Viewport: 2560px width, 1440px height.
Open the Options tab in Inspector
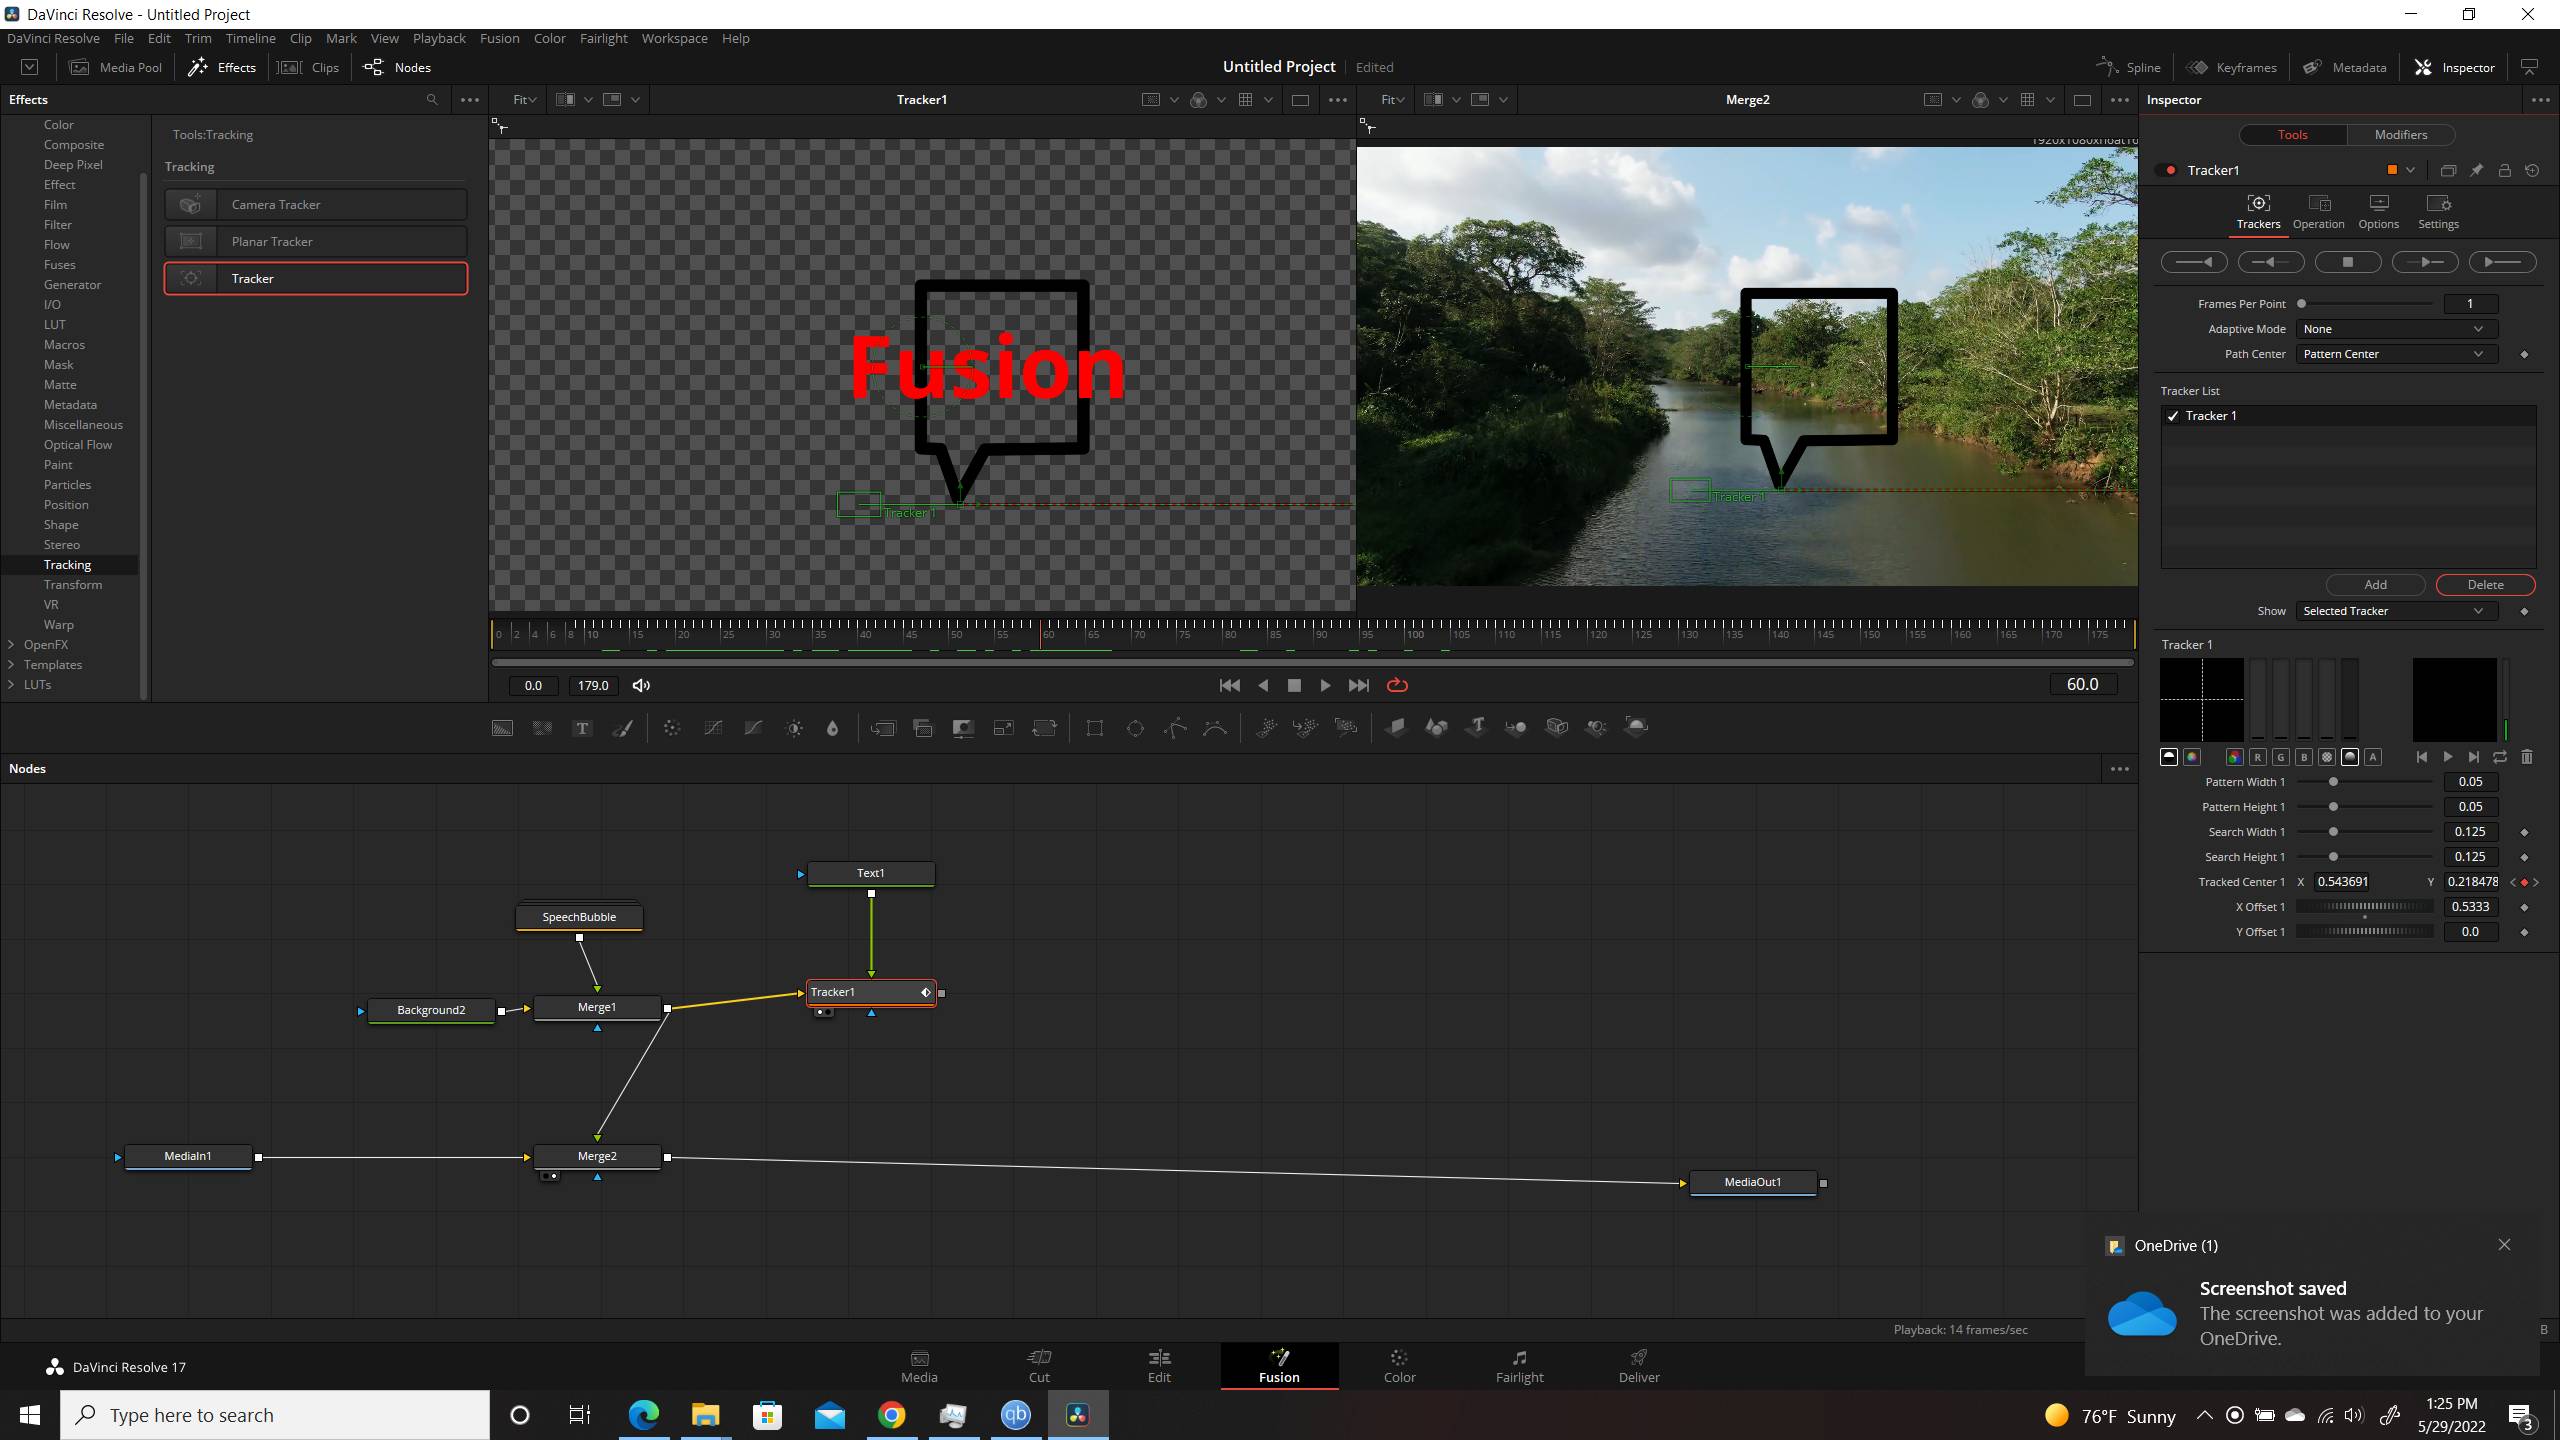click(2378, 213)
